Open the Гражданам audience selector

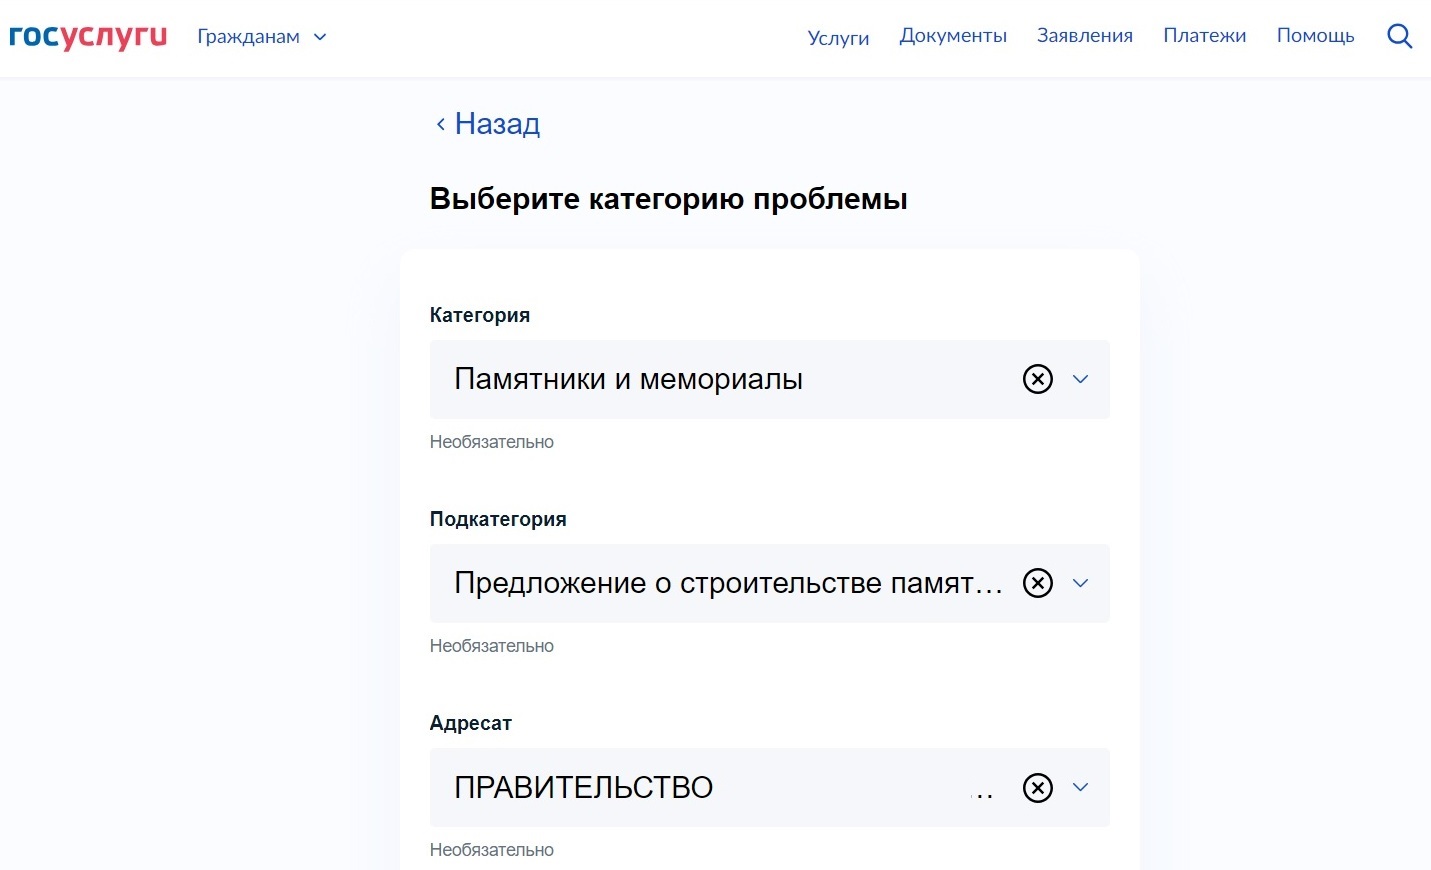(248, 37)
